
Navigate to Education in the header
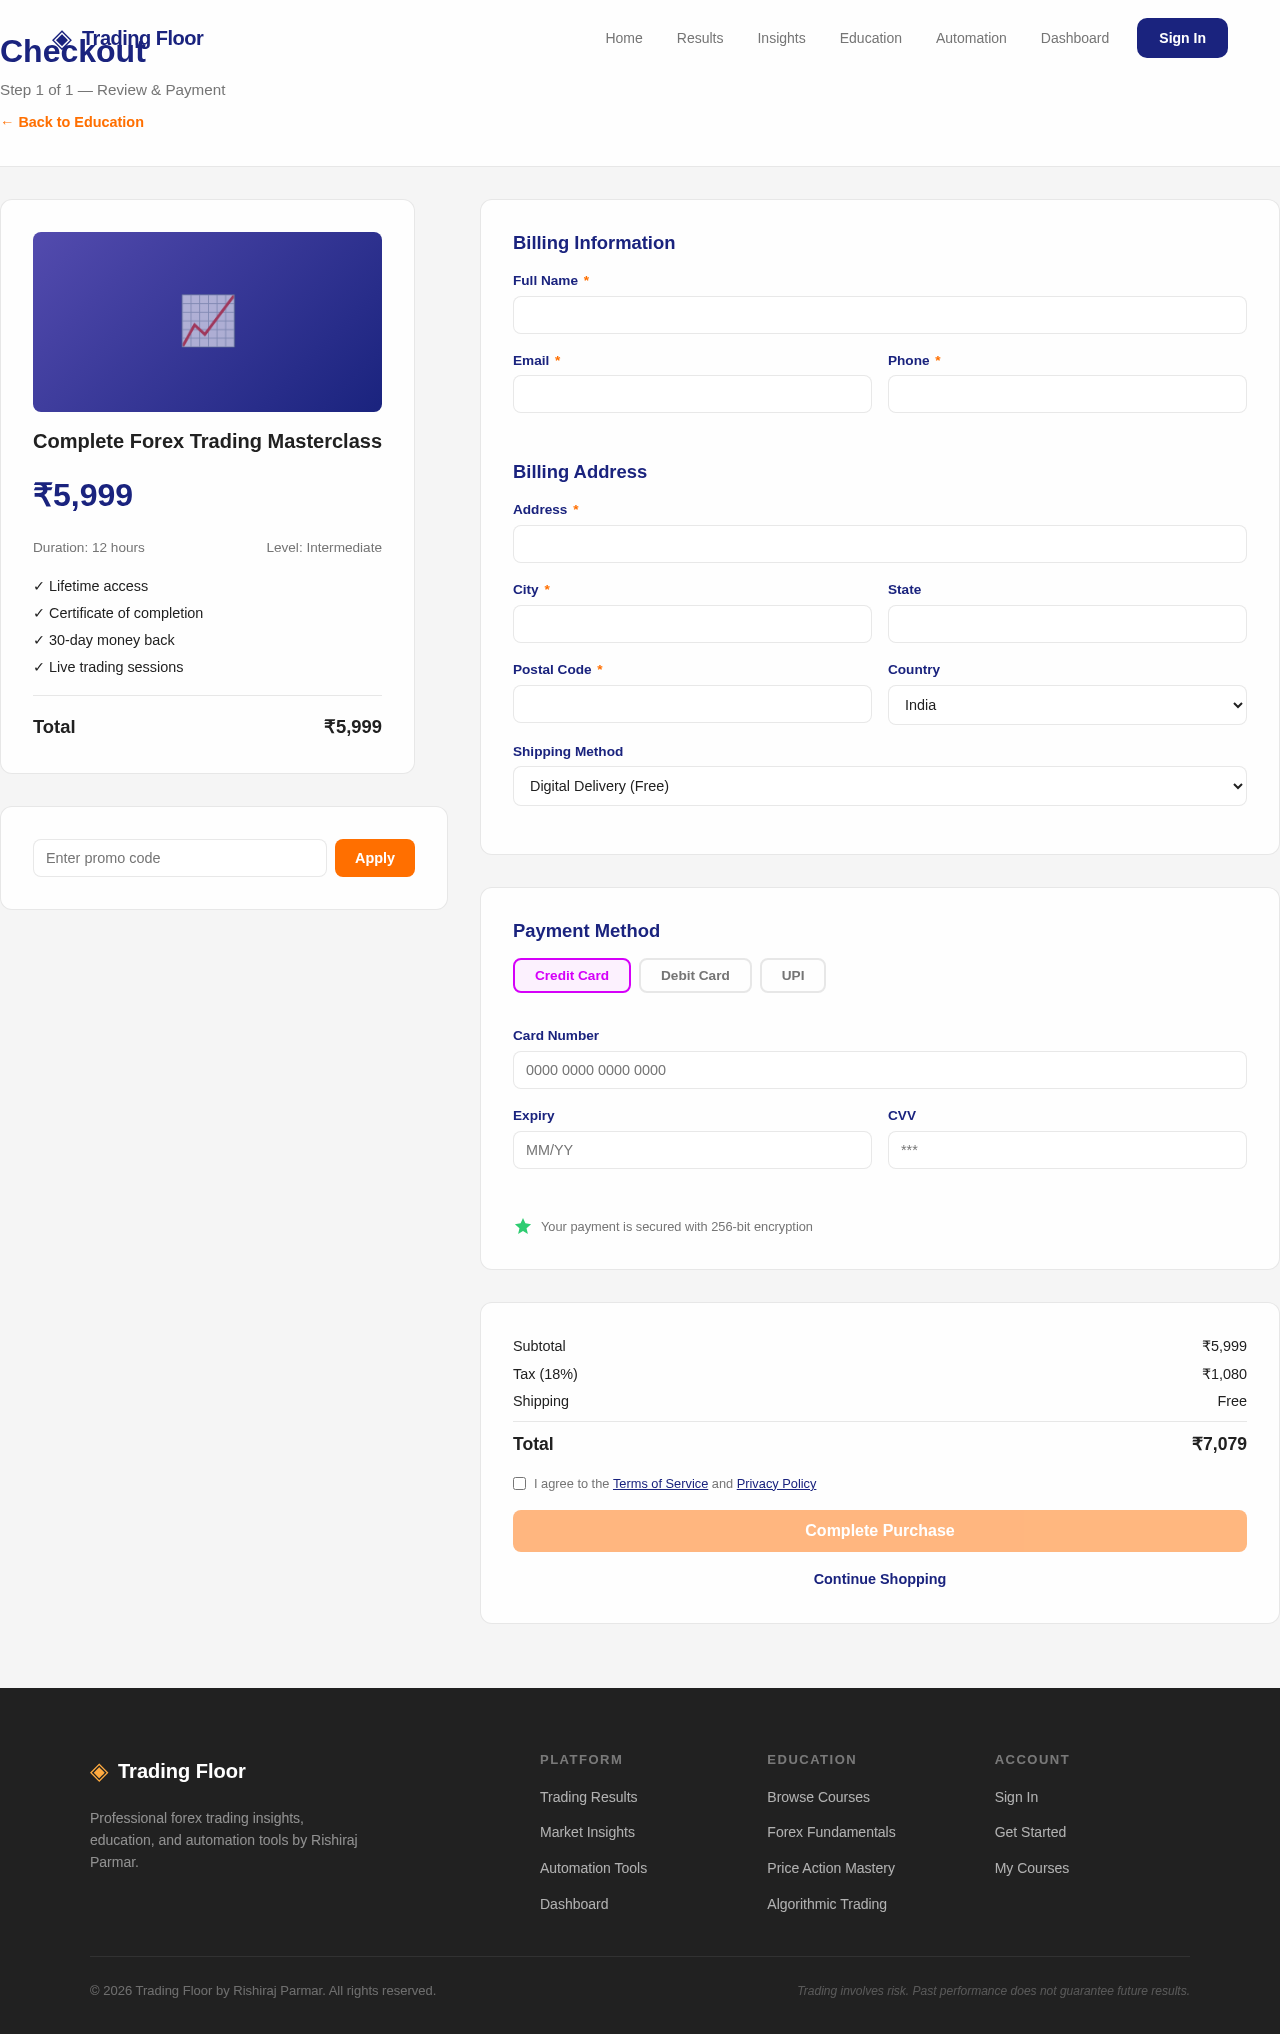pos(871,38)
